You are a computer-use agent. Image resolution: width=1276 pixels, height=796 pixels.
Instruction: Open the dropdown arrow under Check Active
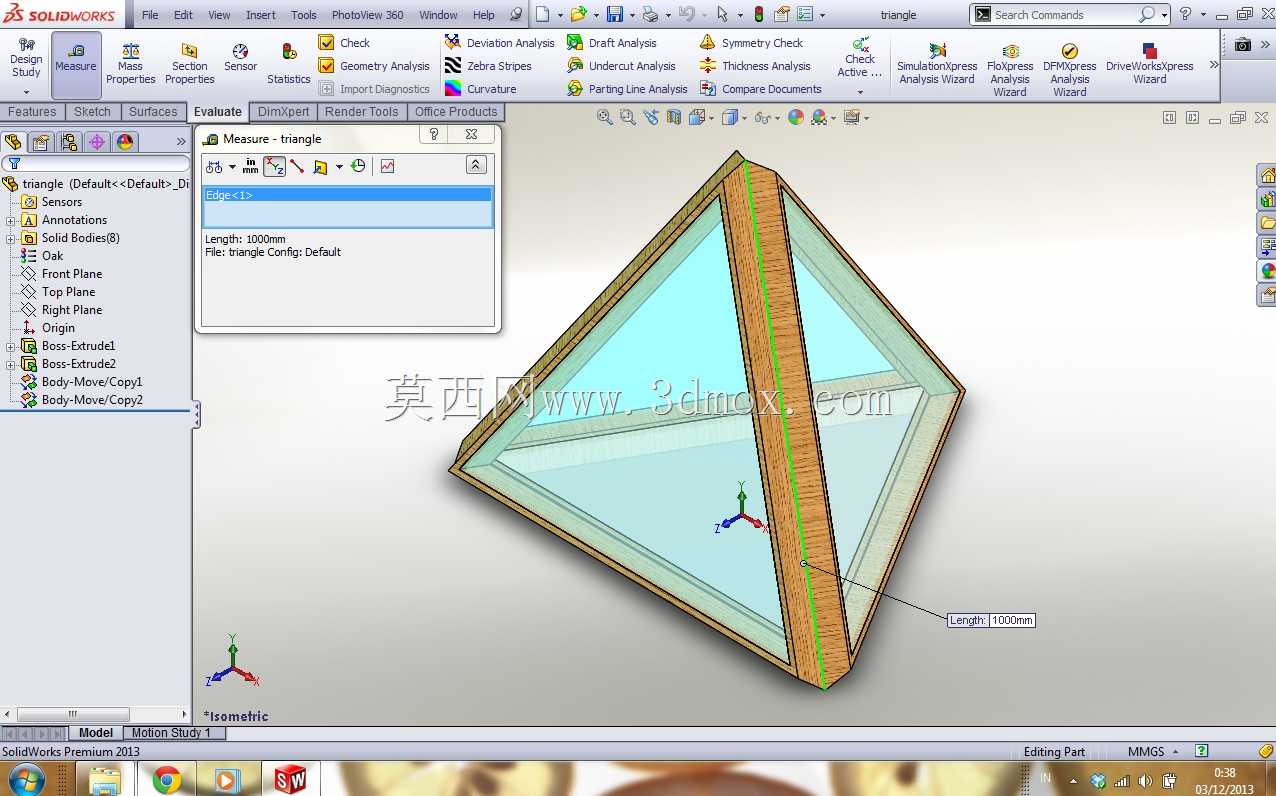tap(860, 92)
